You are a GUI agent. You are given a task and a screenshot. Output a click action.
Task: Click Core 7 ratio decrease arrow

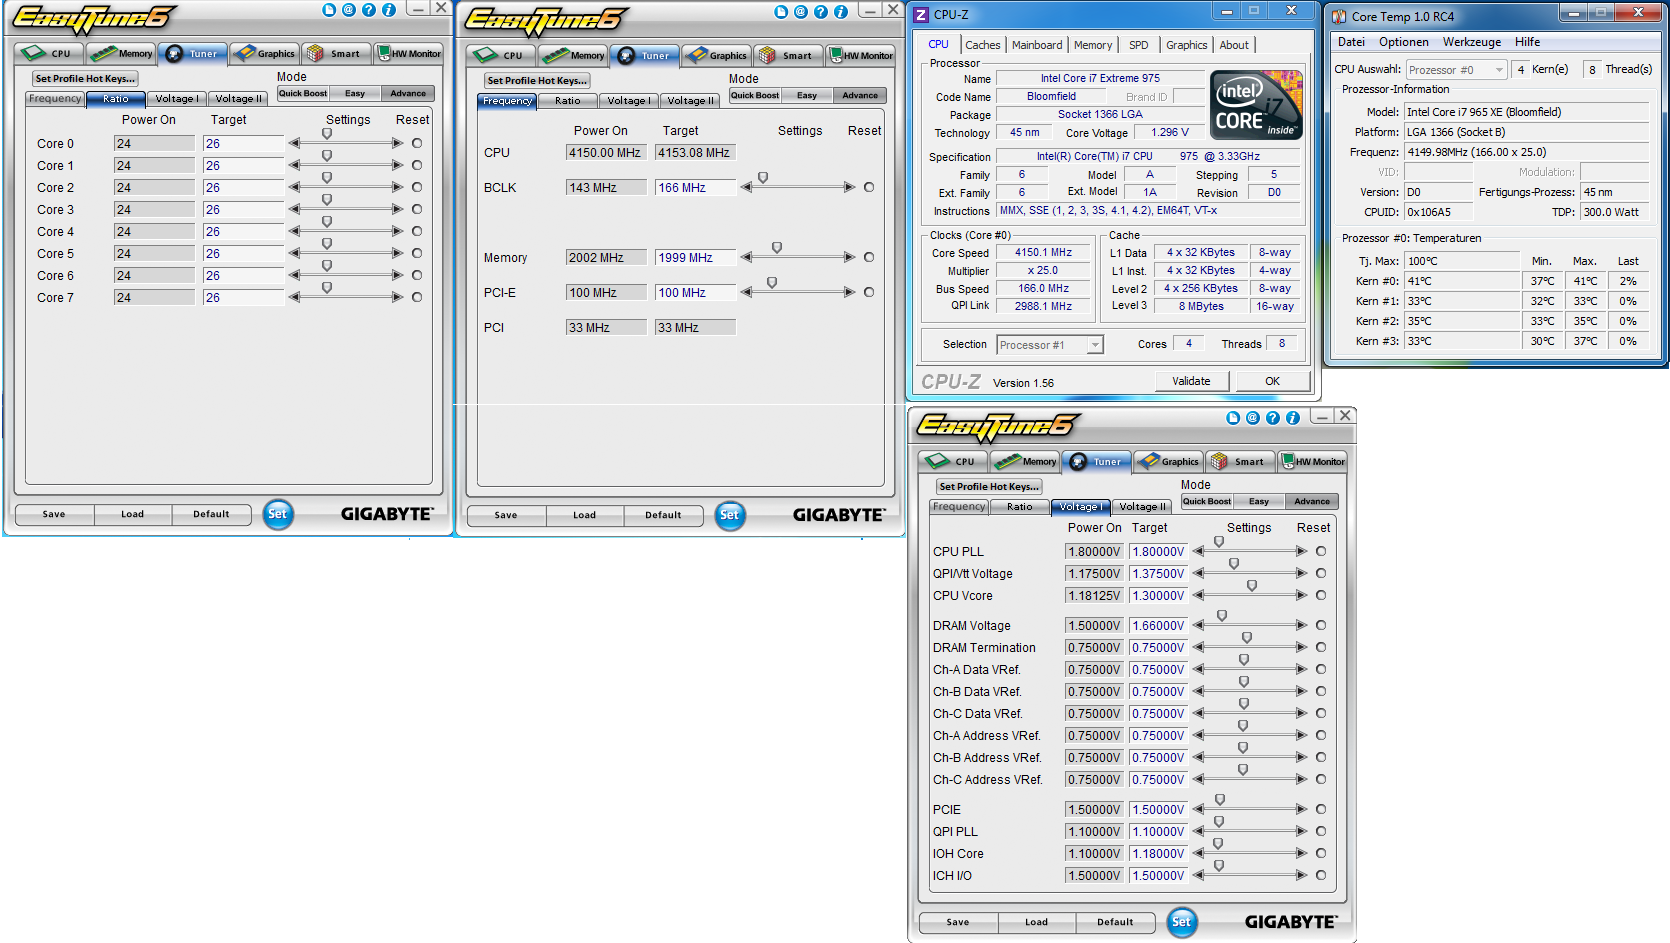(295, 297)
